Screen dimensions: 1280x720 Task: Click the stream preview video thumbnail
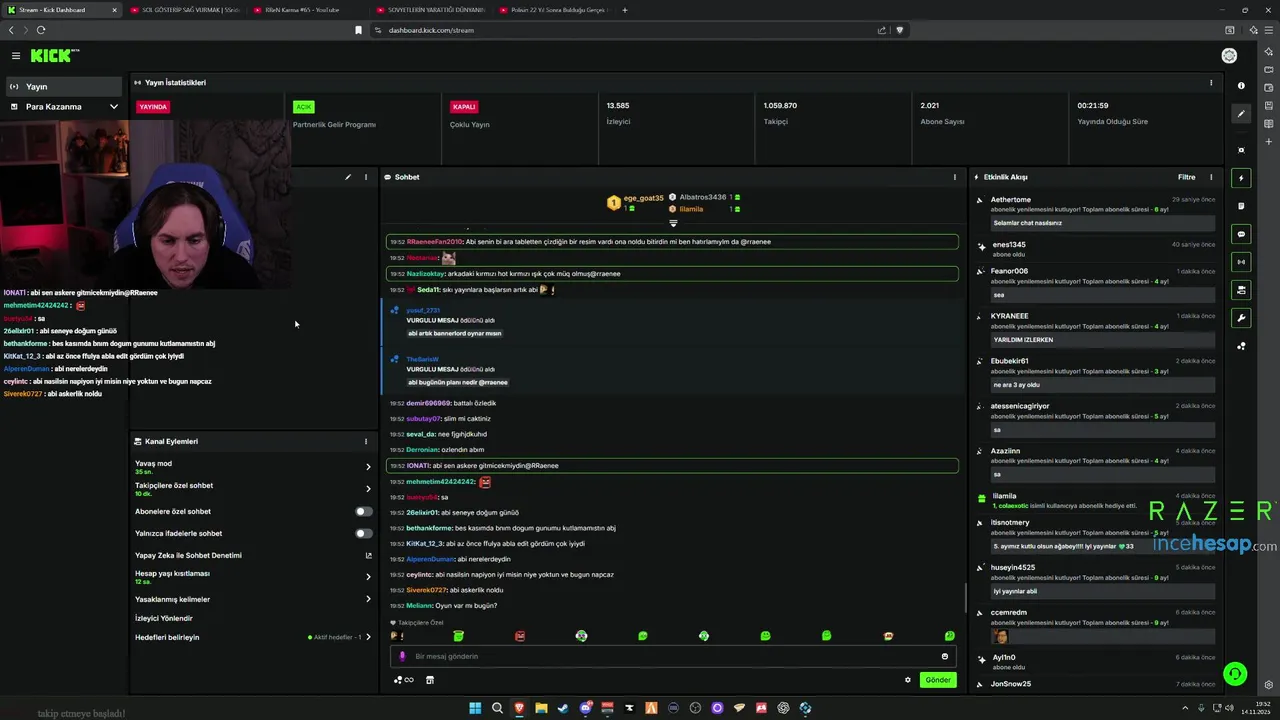pos(146,203)
